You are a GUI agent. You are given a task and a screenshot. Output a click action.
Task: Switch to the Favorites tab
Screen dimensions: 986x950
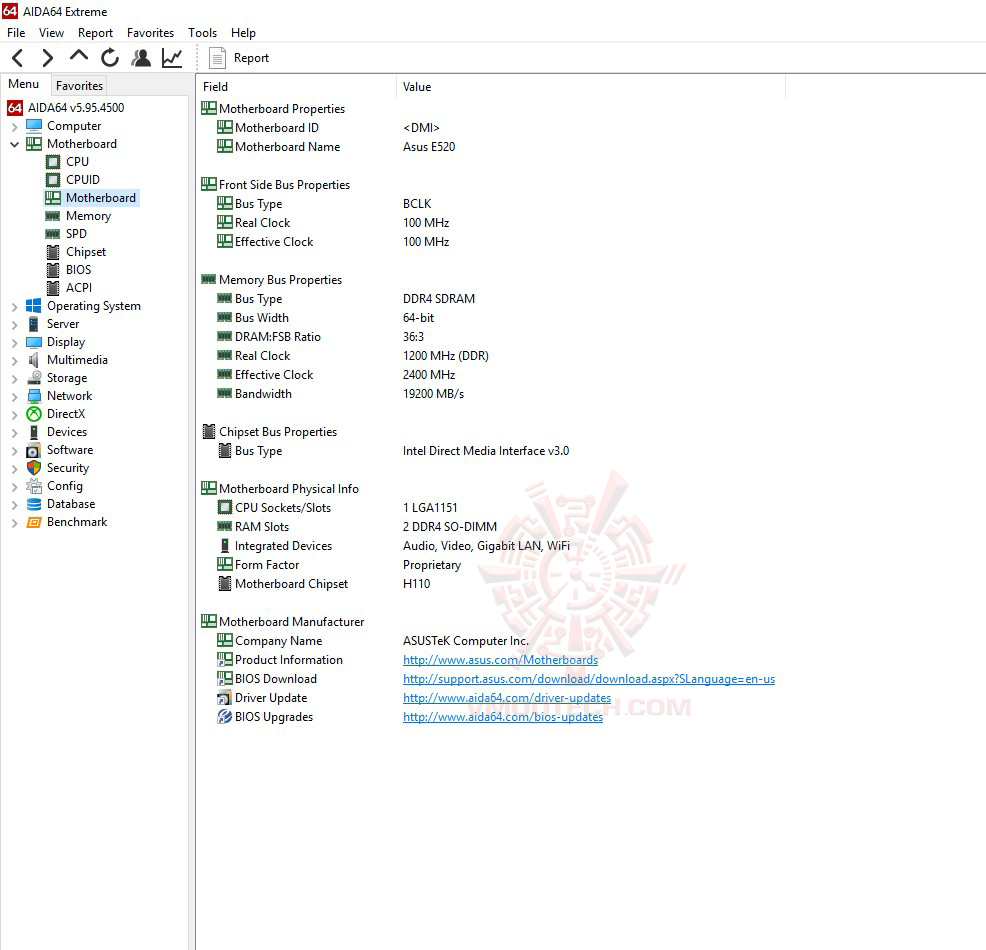point(79,86)
